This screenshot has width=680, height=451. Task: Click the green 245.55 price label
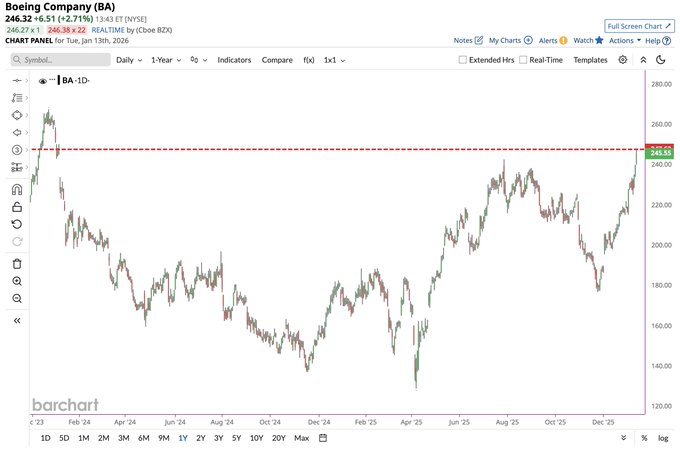(x=660, y=153)
